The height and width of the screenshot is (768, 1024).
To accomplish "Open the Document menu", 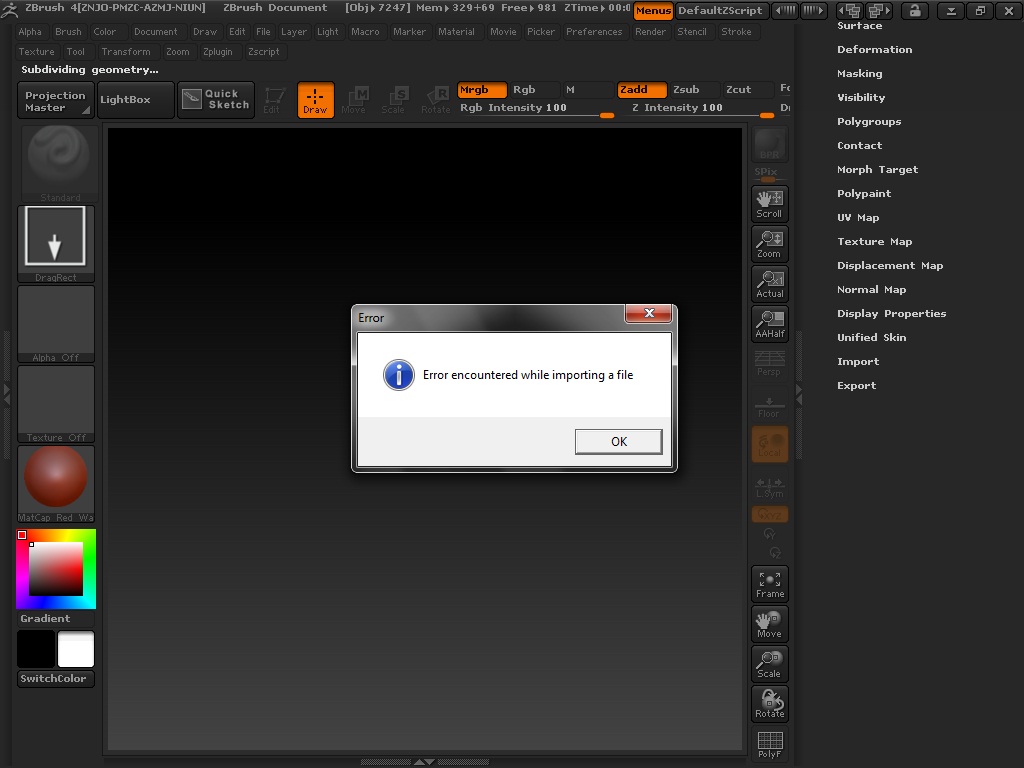I will tap(155, 31).
